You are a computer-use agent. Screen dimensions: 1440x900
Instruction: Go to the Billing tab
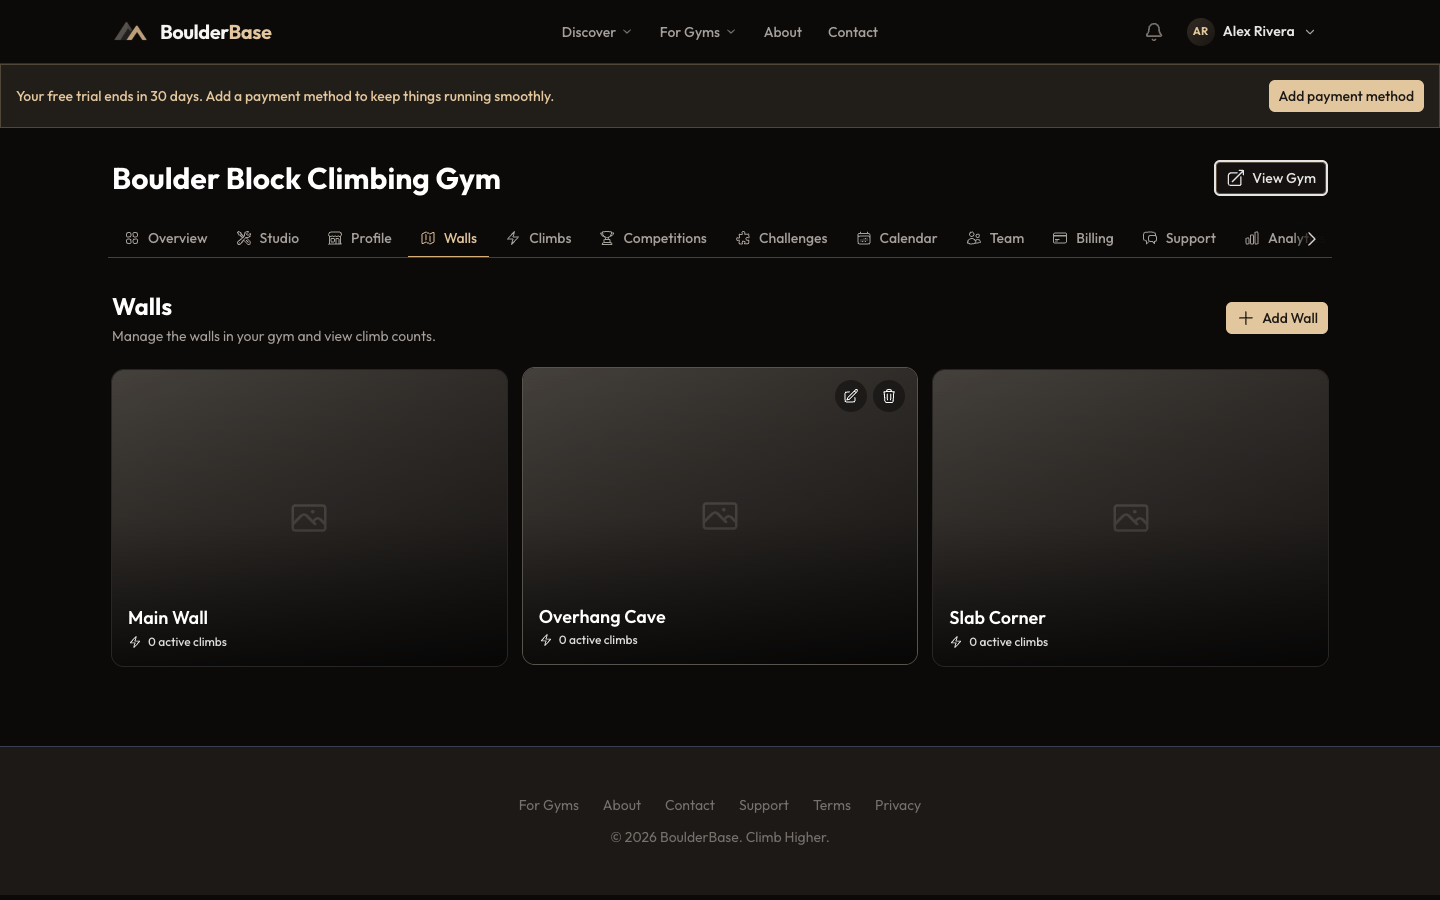[1083, 238]
